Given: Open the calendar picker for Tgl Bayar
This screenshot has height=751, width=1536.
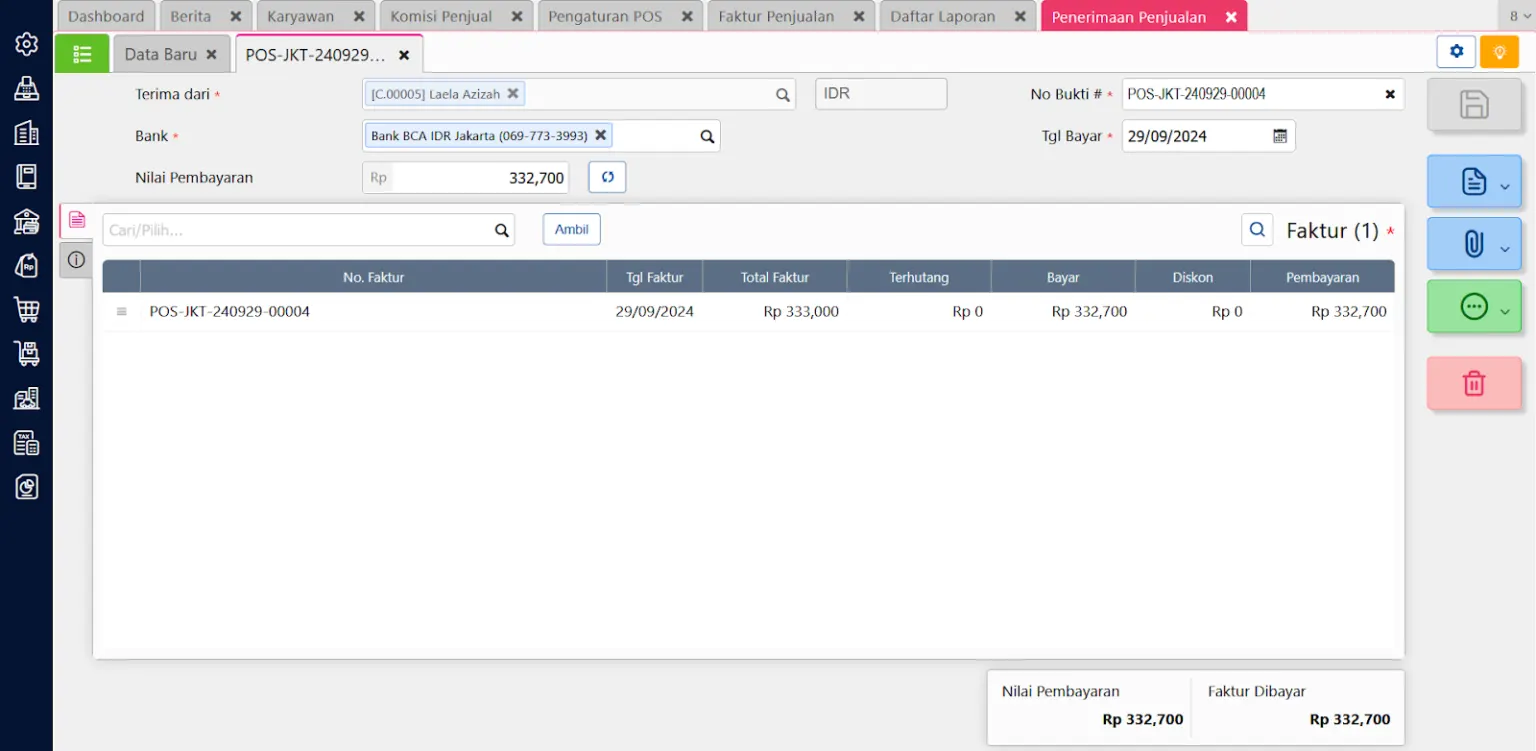Looking at the screenshot, I should (x=1280, y=136).
